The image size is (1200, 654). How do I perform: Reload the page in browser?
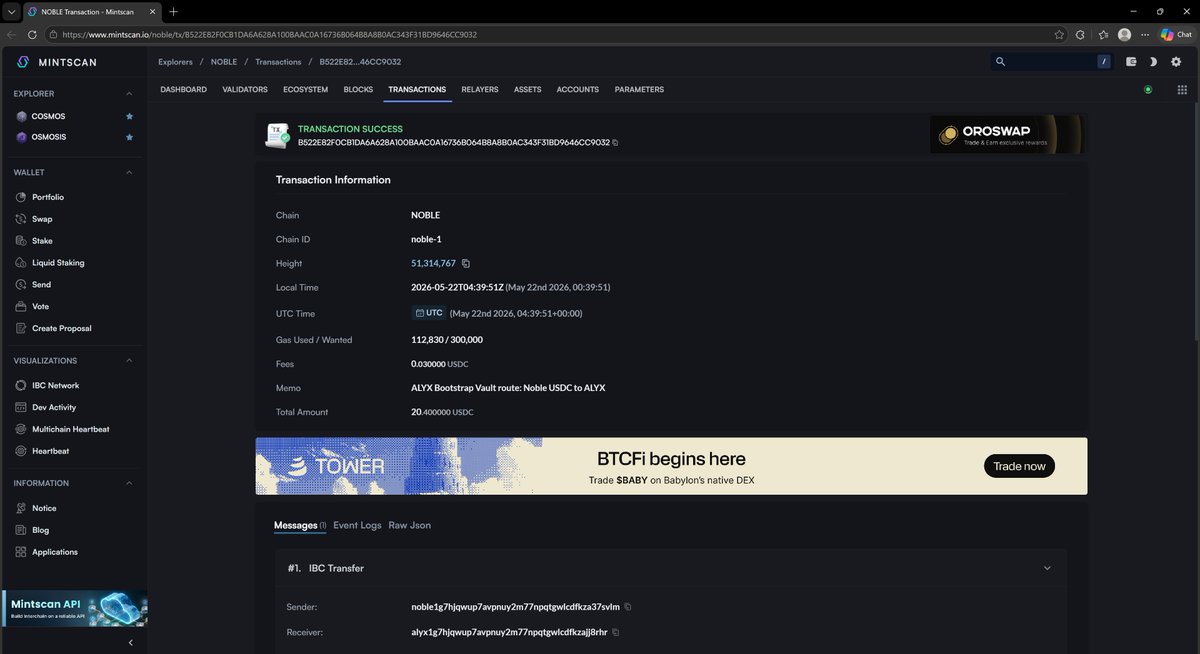tap(32, 34)
